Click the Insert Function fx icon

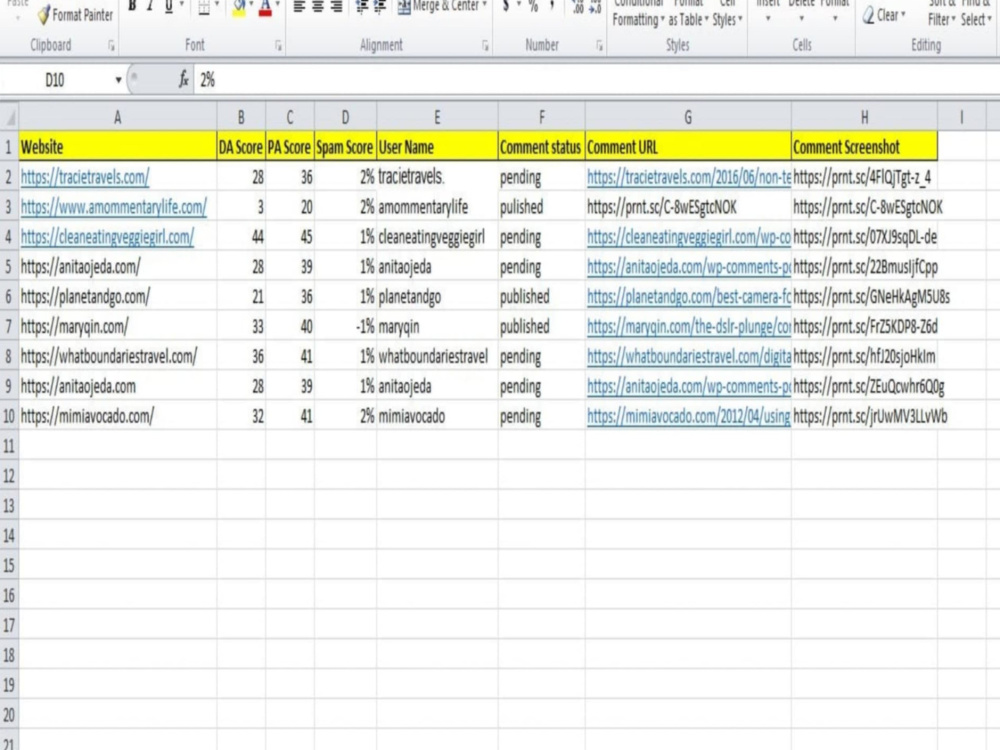tap(183, 80)
